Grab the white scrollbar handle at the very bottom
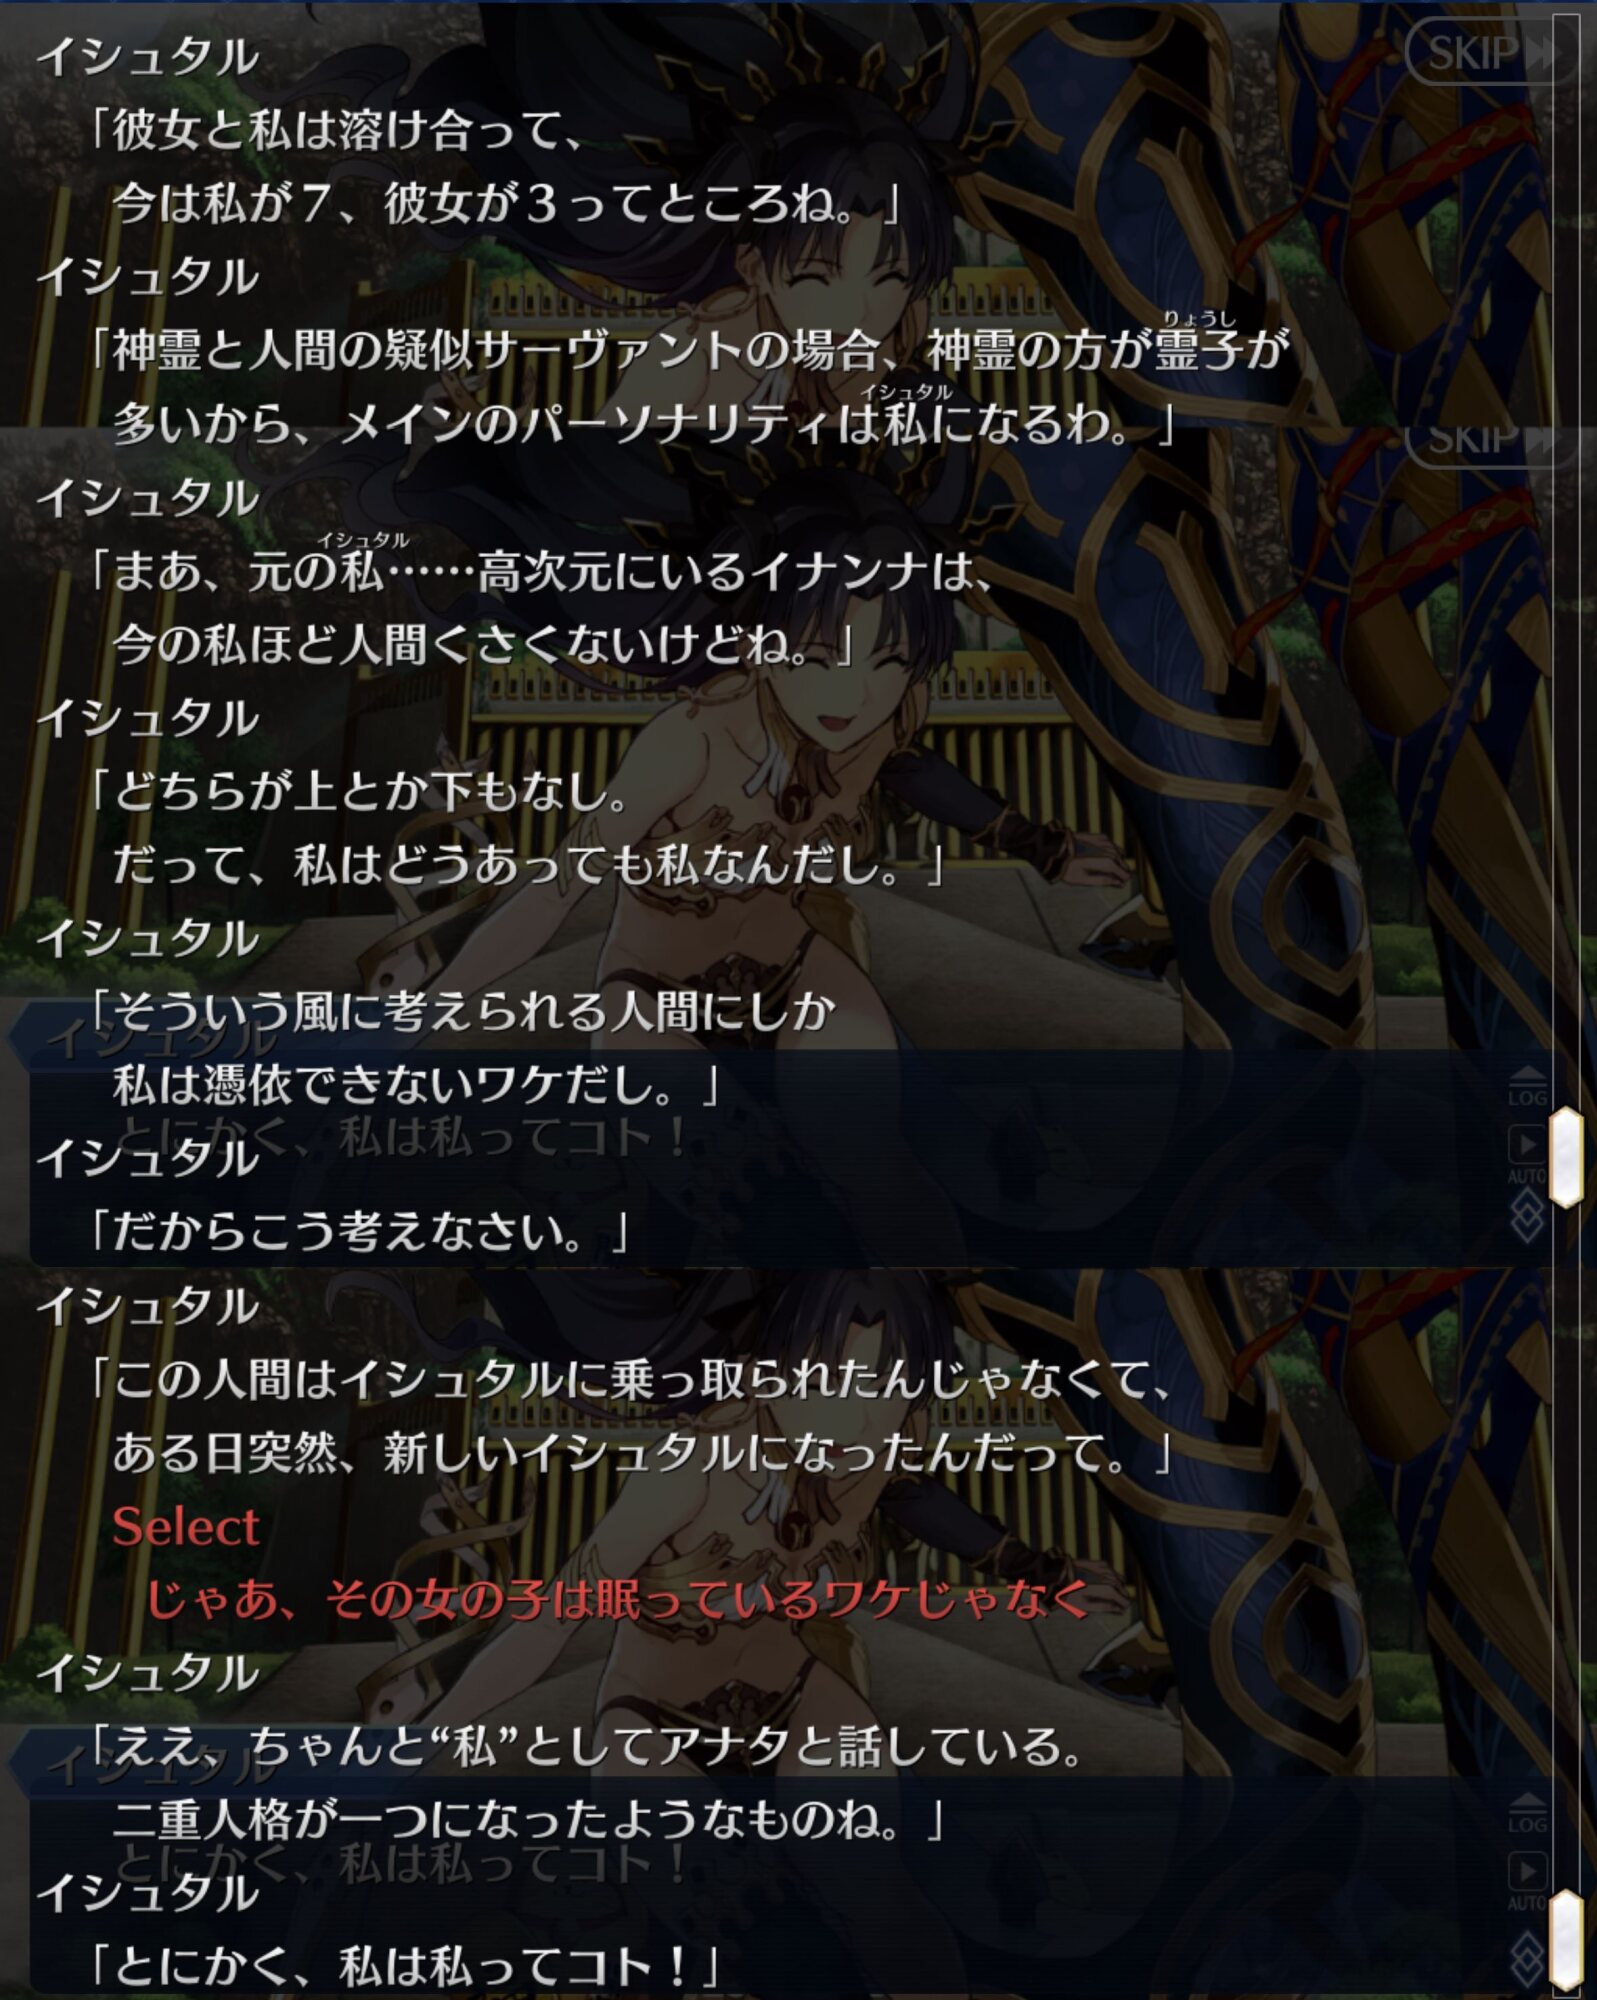 click(x=1566, y=1940)
